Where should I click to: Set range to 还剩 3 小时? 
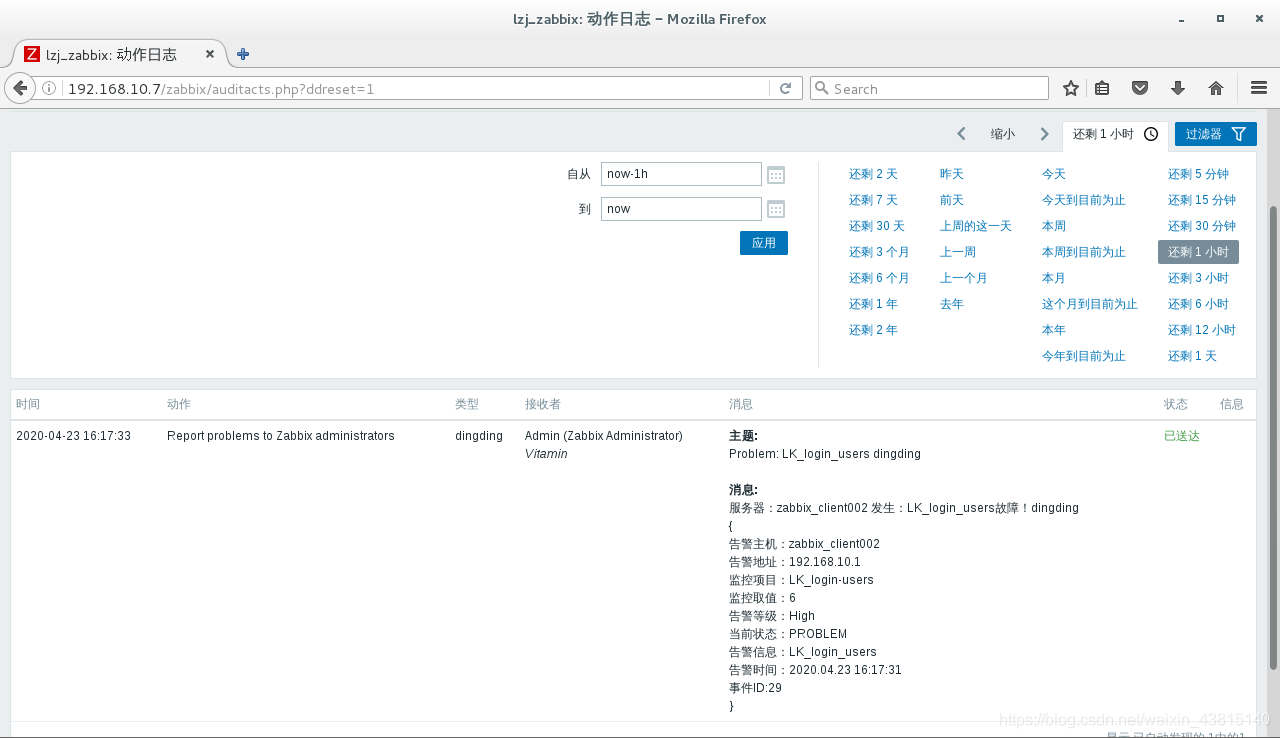[x=1198, y=278]
